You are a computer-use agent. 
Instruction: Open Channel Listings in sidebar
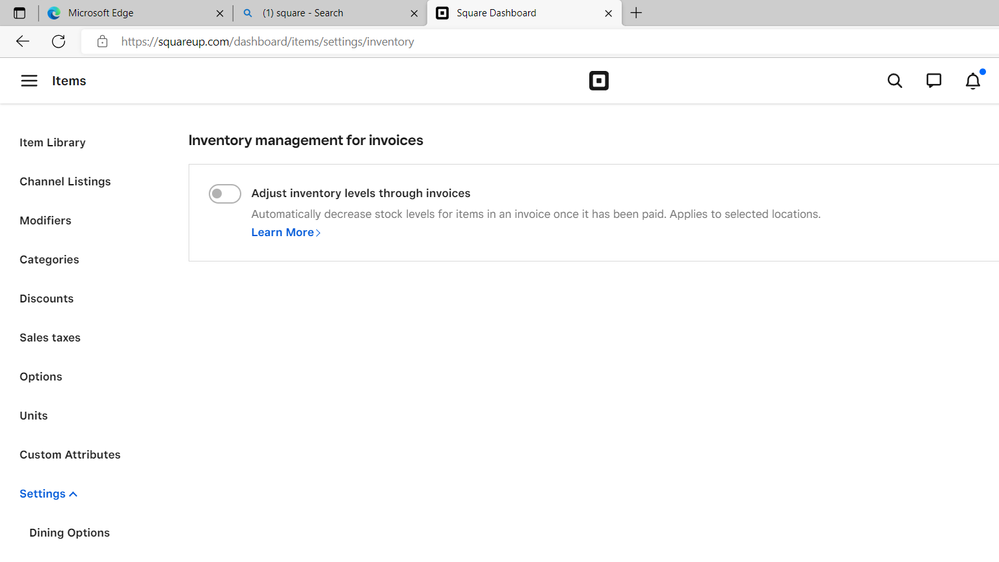tap(65, 182)
